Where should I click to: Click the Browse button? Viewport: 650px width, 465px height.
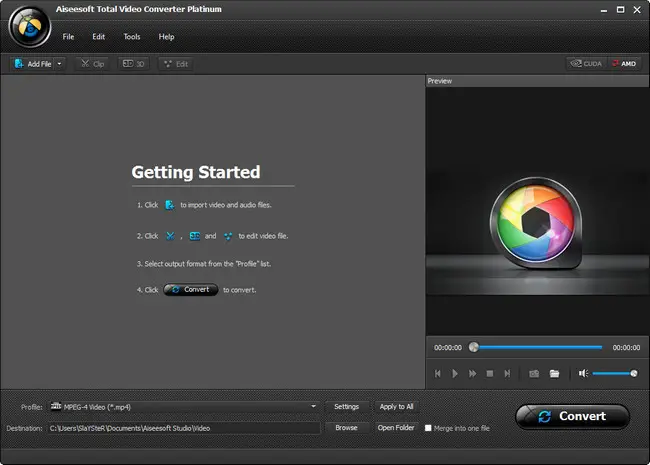tap(346, 428)
